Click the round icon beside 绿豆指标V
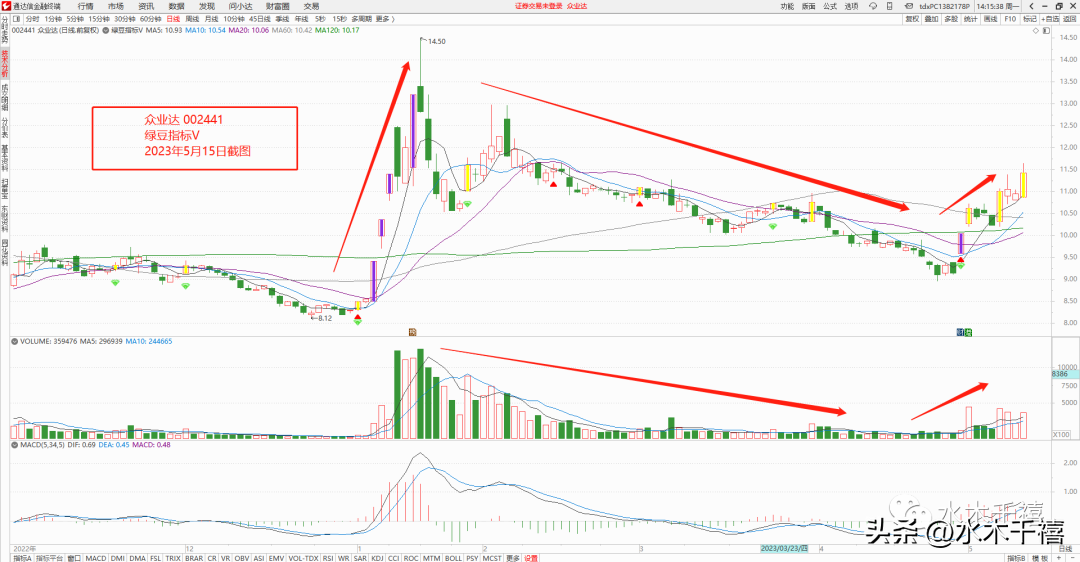This screenshot has height=562, width=1080. click(105, 30)
